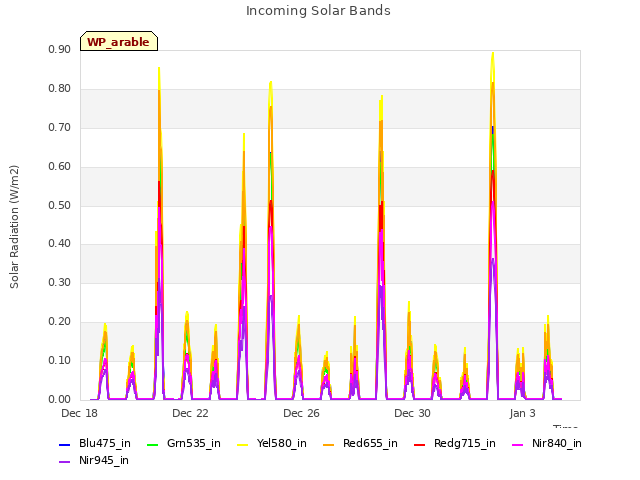Click the Dec 22 x-axis tick label

191,413
